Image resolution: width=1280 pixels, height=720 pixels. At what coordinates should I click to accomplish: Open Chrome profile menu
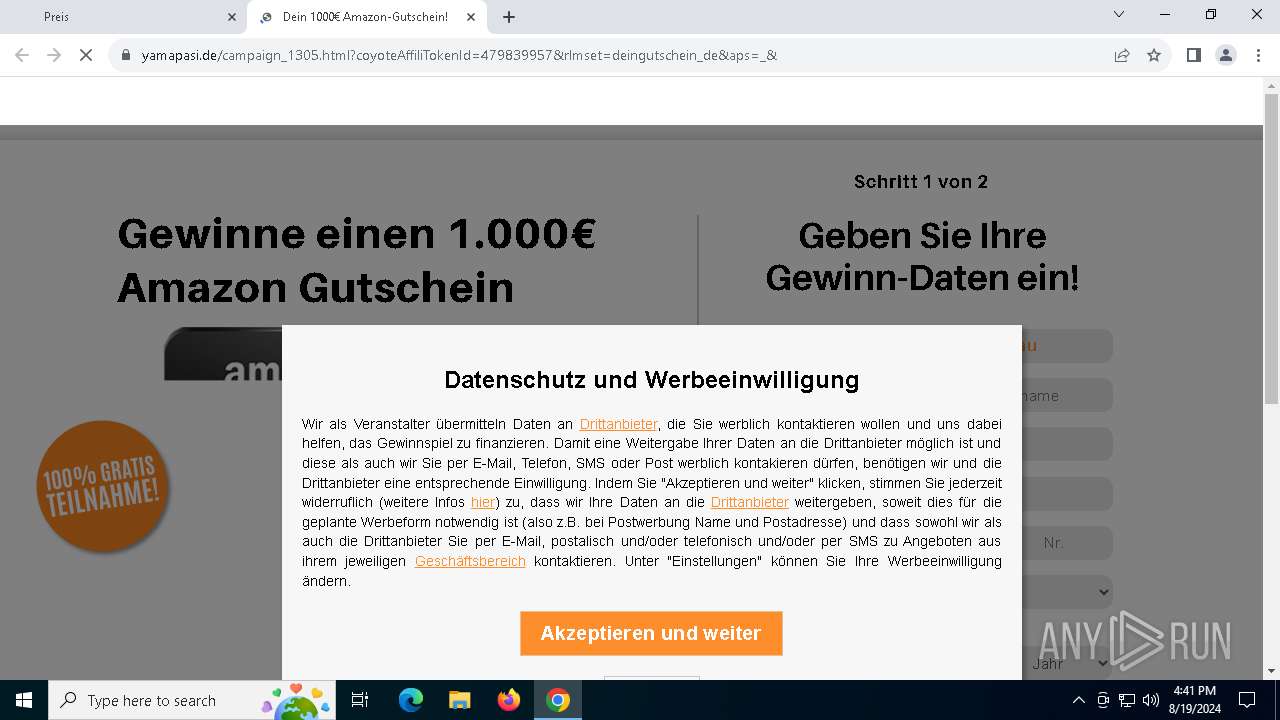pyautogui.click(x=1225, y=55)
